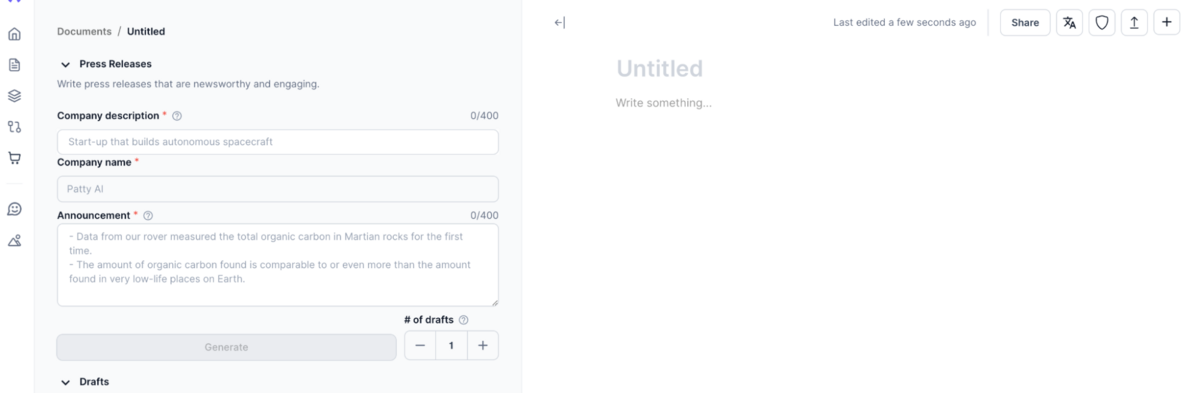Open the templates layers icon in sidebar
This screenshot has height=393, width=1200.
pos(14,96)
